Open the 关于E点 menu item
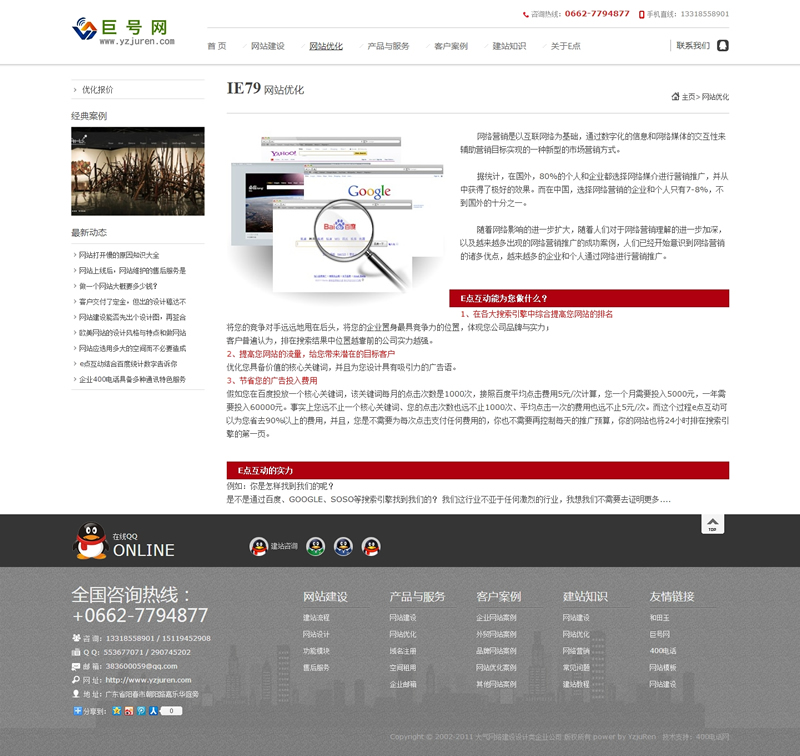 pos(565,46)
